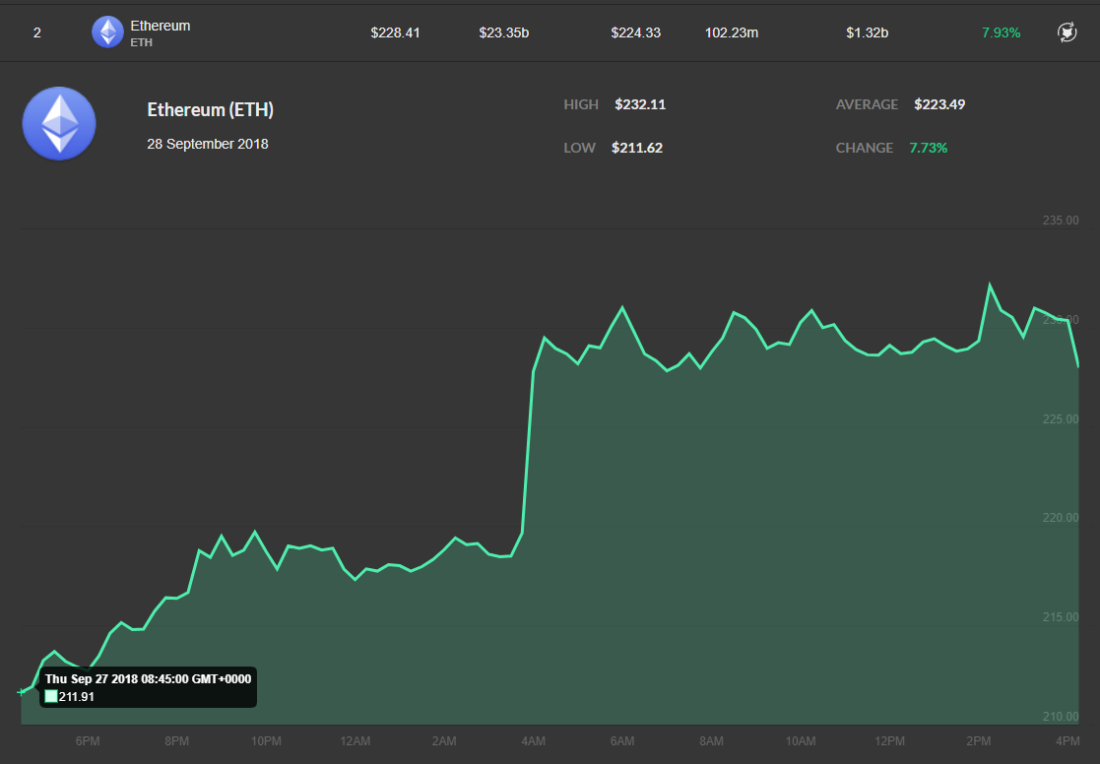Click the small Ethereum logo in the table row
1100x764 pixels.
pos(107,32)
